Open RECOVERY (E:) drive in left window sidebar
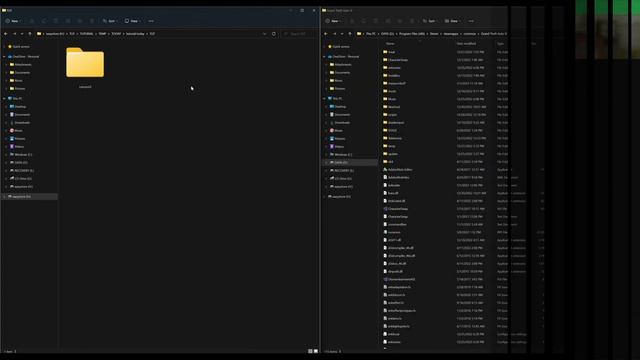This screenshot has width=640, height=360. tap(22, 171)
